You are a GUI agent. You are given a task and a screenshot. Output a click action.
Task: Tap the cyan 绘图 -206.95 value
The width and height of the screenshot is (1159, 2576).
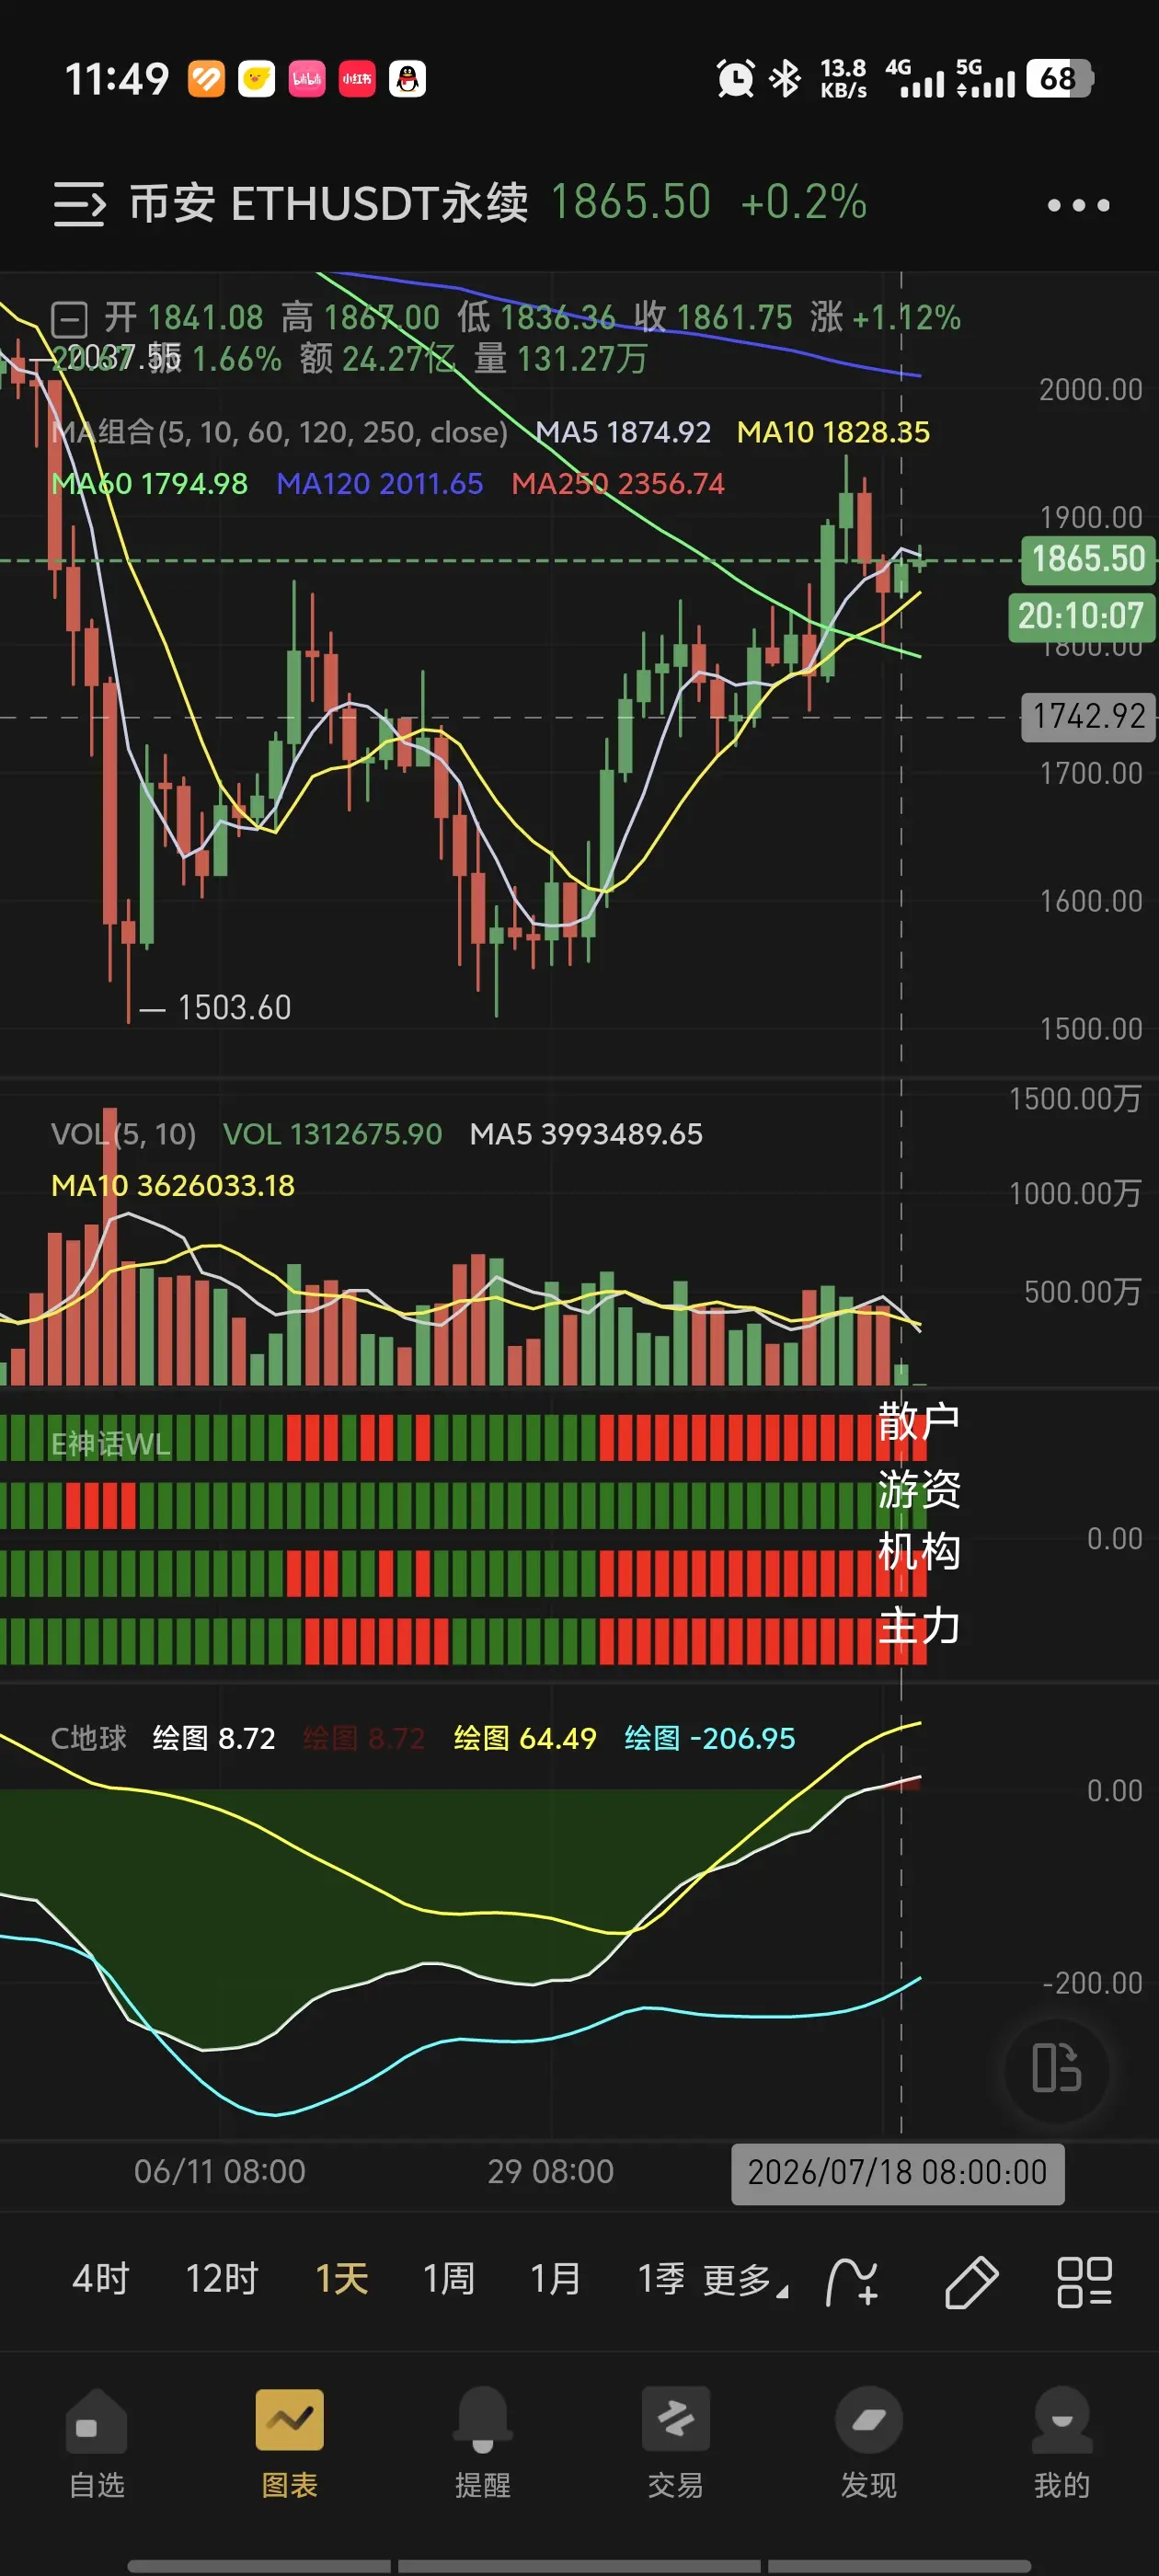coord(710,1738)
